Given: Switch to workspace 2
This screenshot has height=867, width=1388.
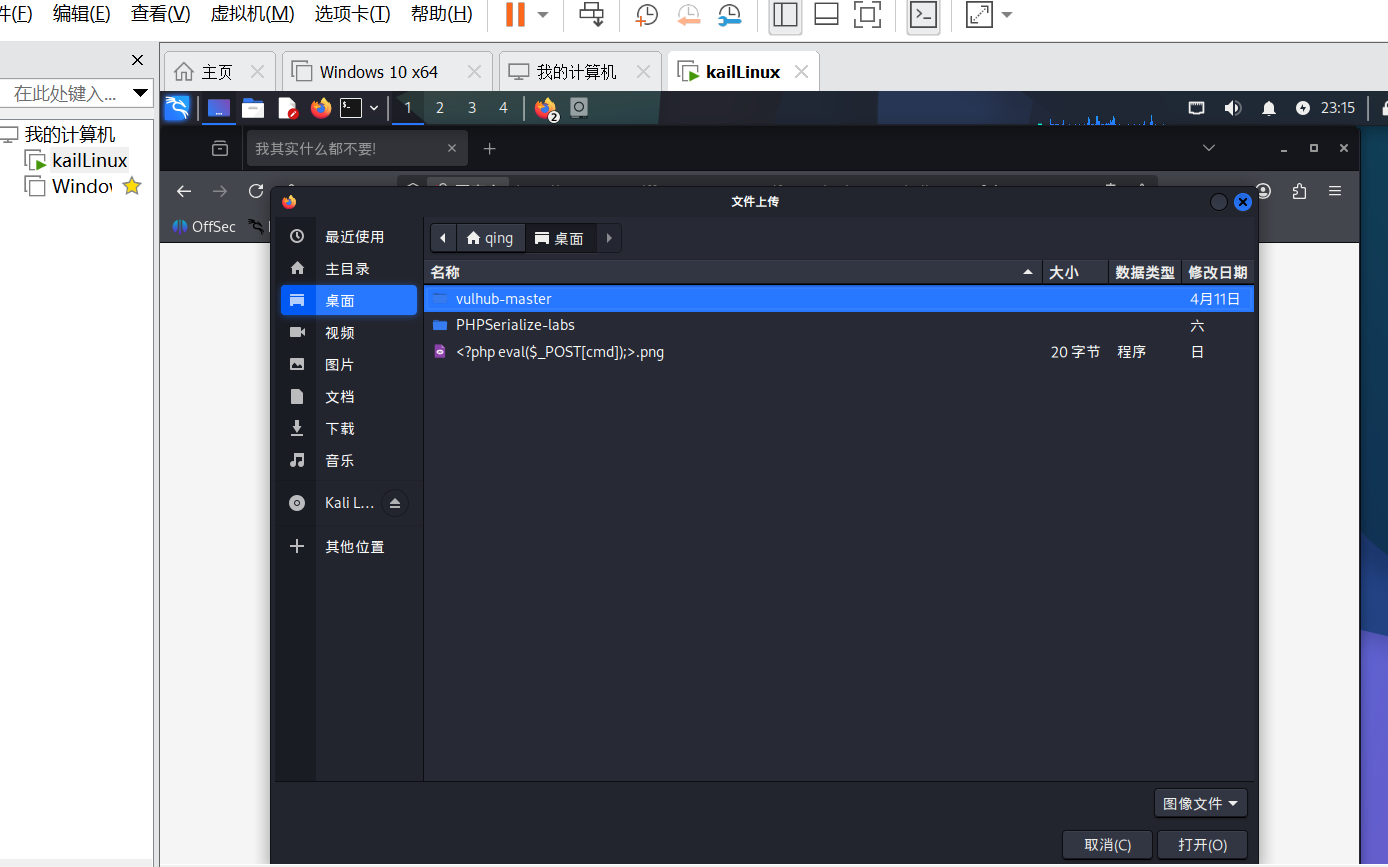Looking at the screenshot, I should click(440, 107).
